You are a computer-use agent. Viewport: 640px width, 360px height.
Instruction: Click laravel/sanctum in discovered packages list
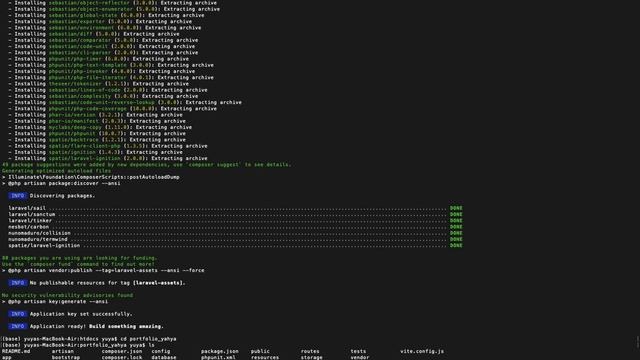pos(31,214)
